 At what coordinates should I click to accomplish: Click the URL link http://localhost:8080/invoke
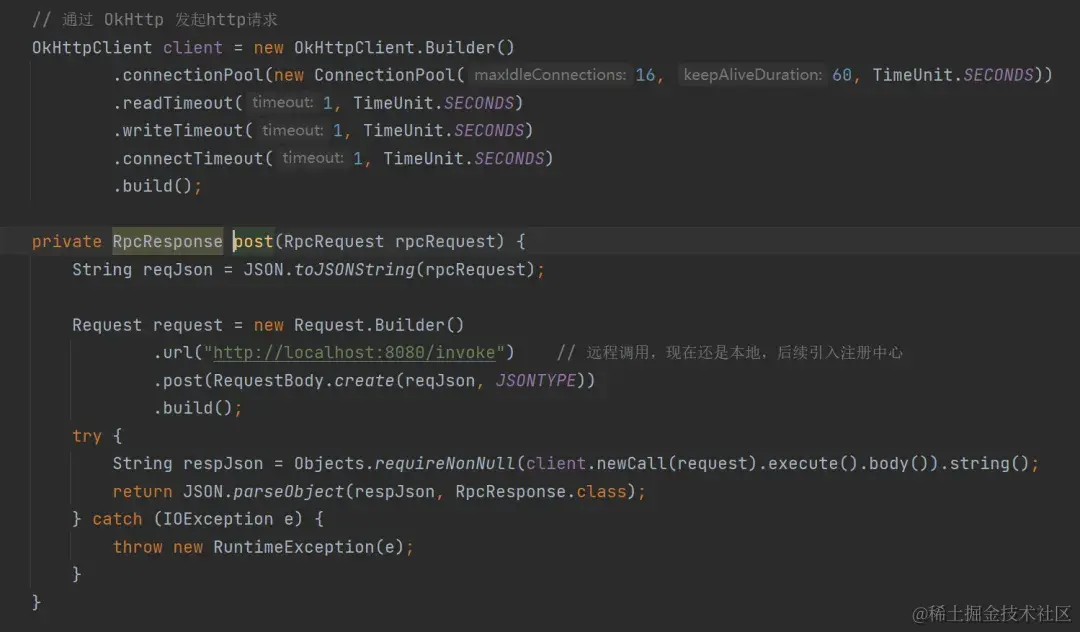pyautogui.click(x=354, y=352)
